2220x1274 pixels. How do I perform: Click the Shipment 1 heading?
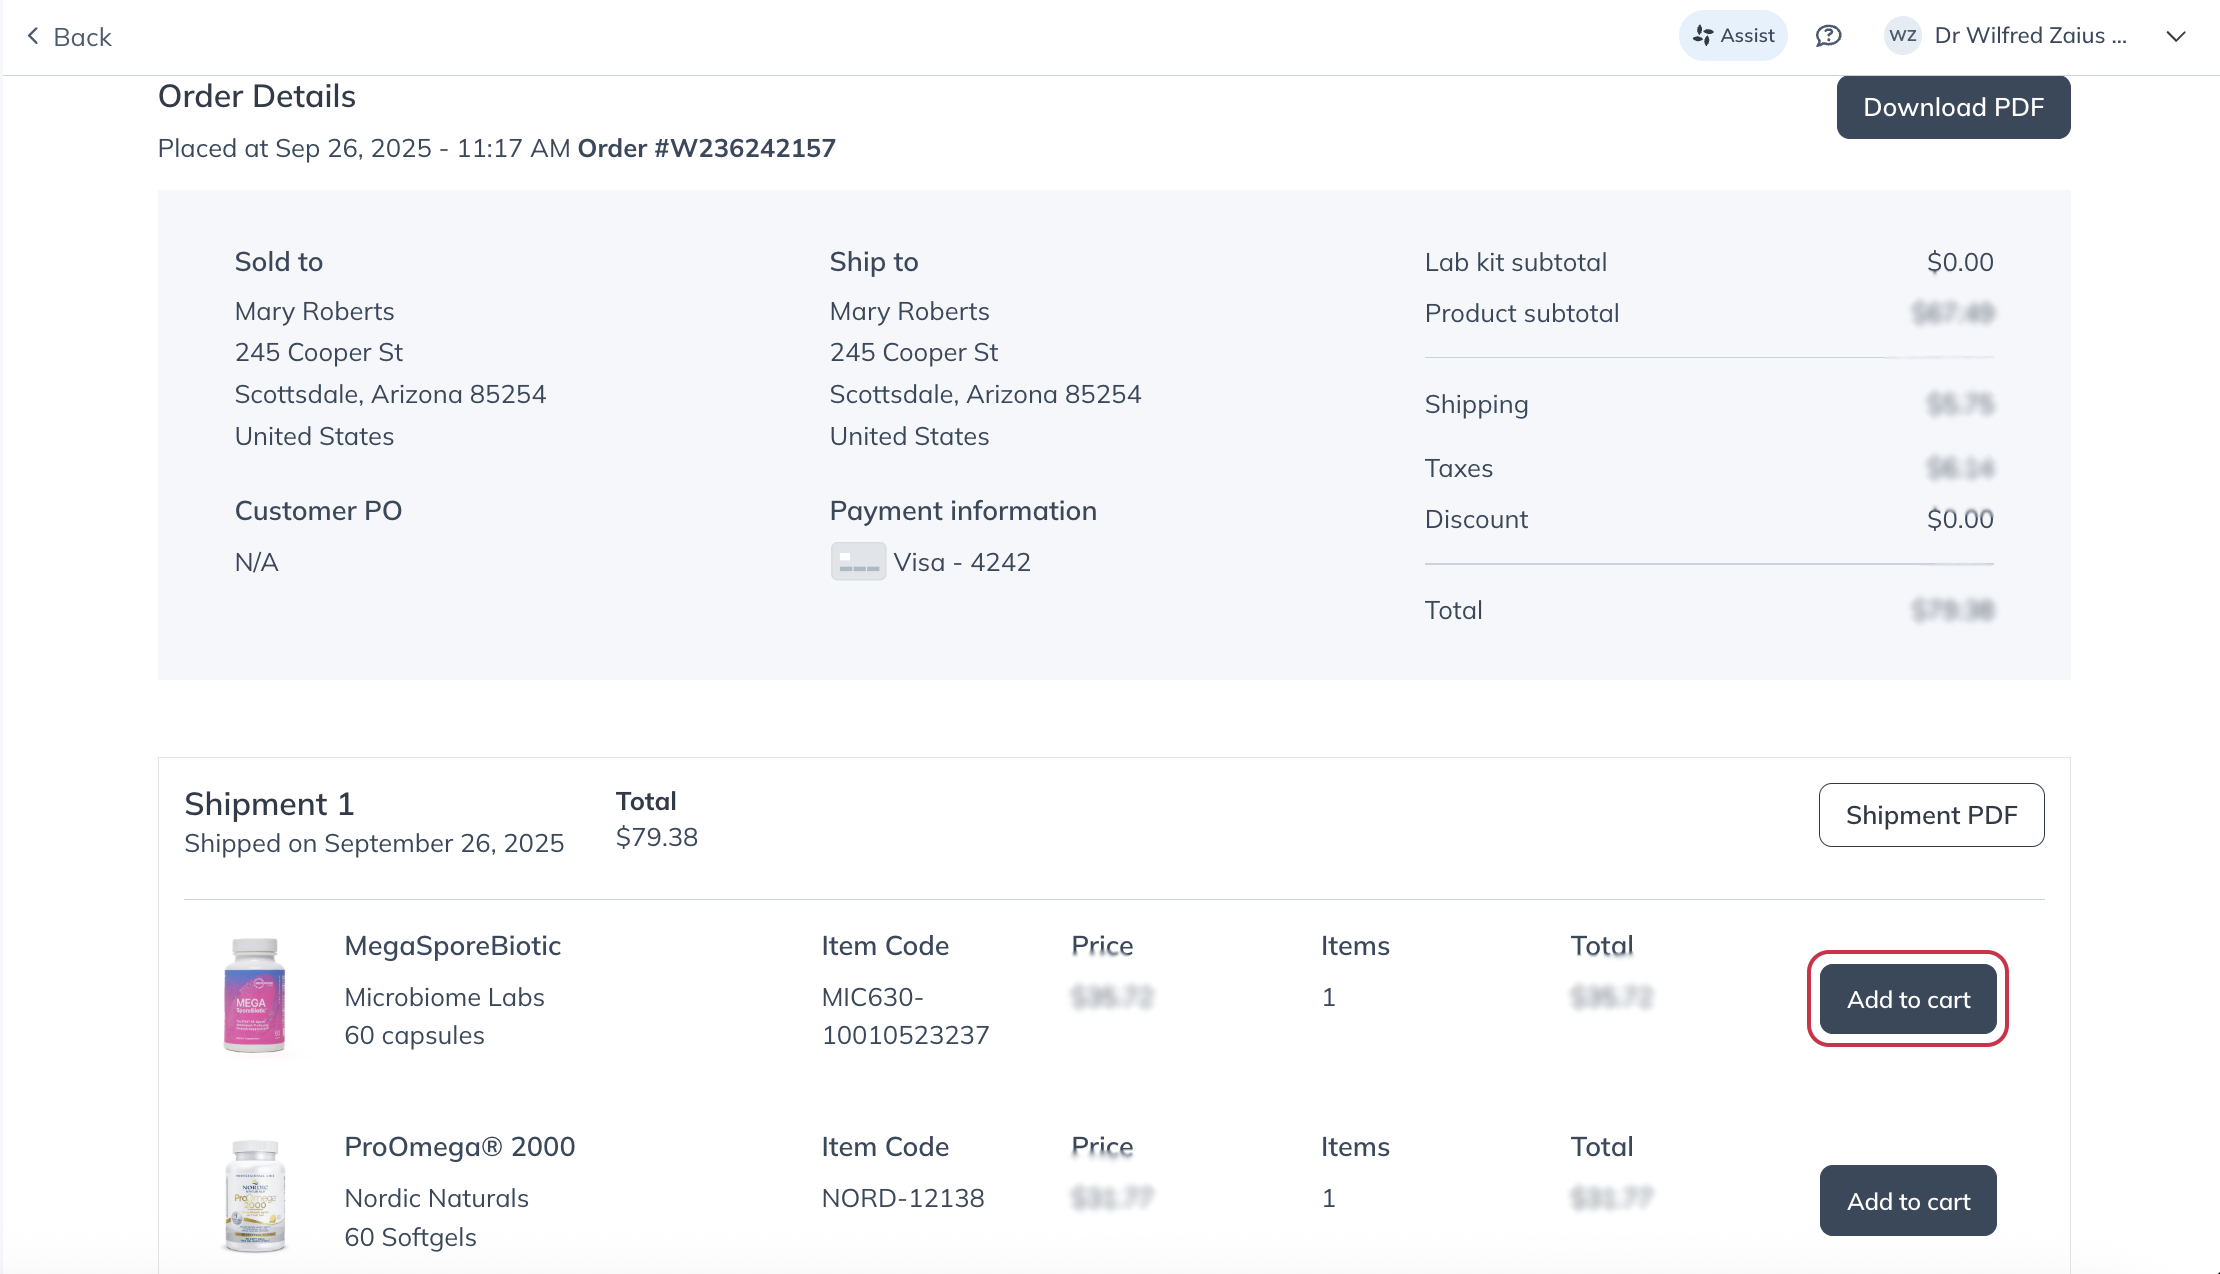point(269,804)
